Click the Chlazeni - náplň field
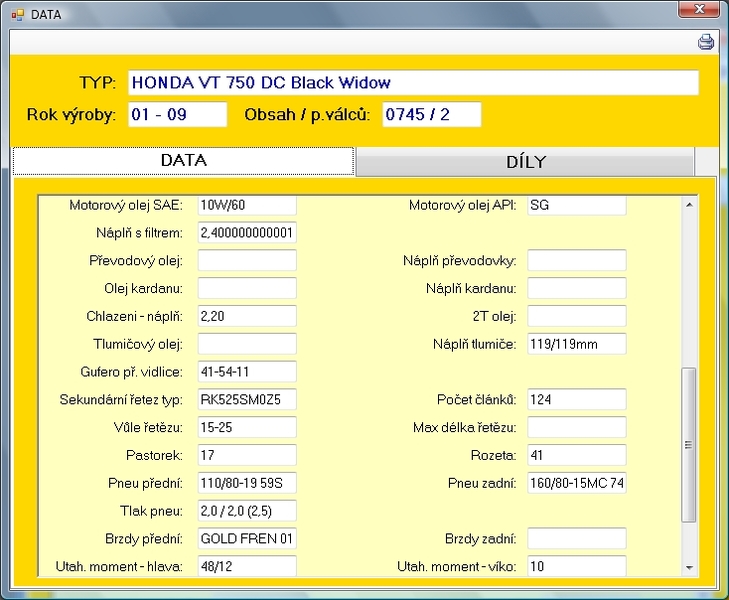The height and width of the screenshot is (600, 729). 247,316
